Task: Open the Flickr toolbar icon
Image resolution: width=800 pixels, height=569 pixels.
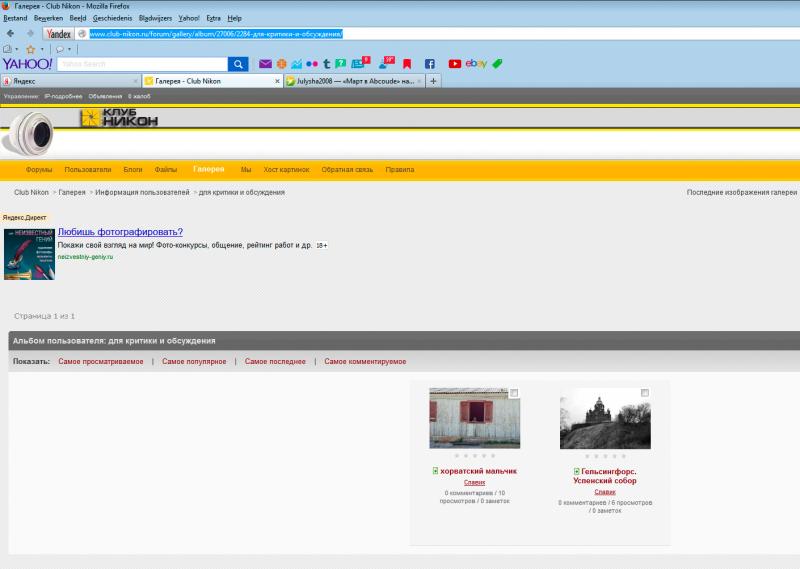Action: pyautogui.click(x=312, y=64)
